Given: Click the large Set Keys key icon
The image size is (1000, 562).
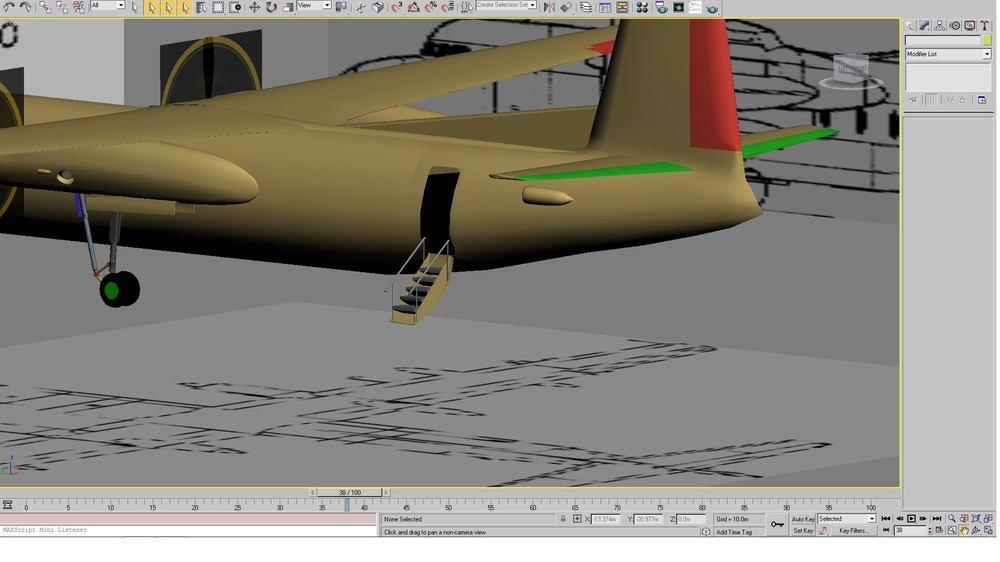Looking at the screenshot, I should coord(777,524).
